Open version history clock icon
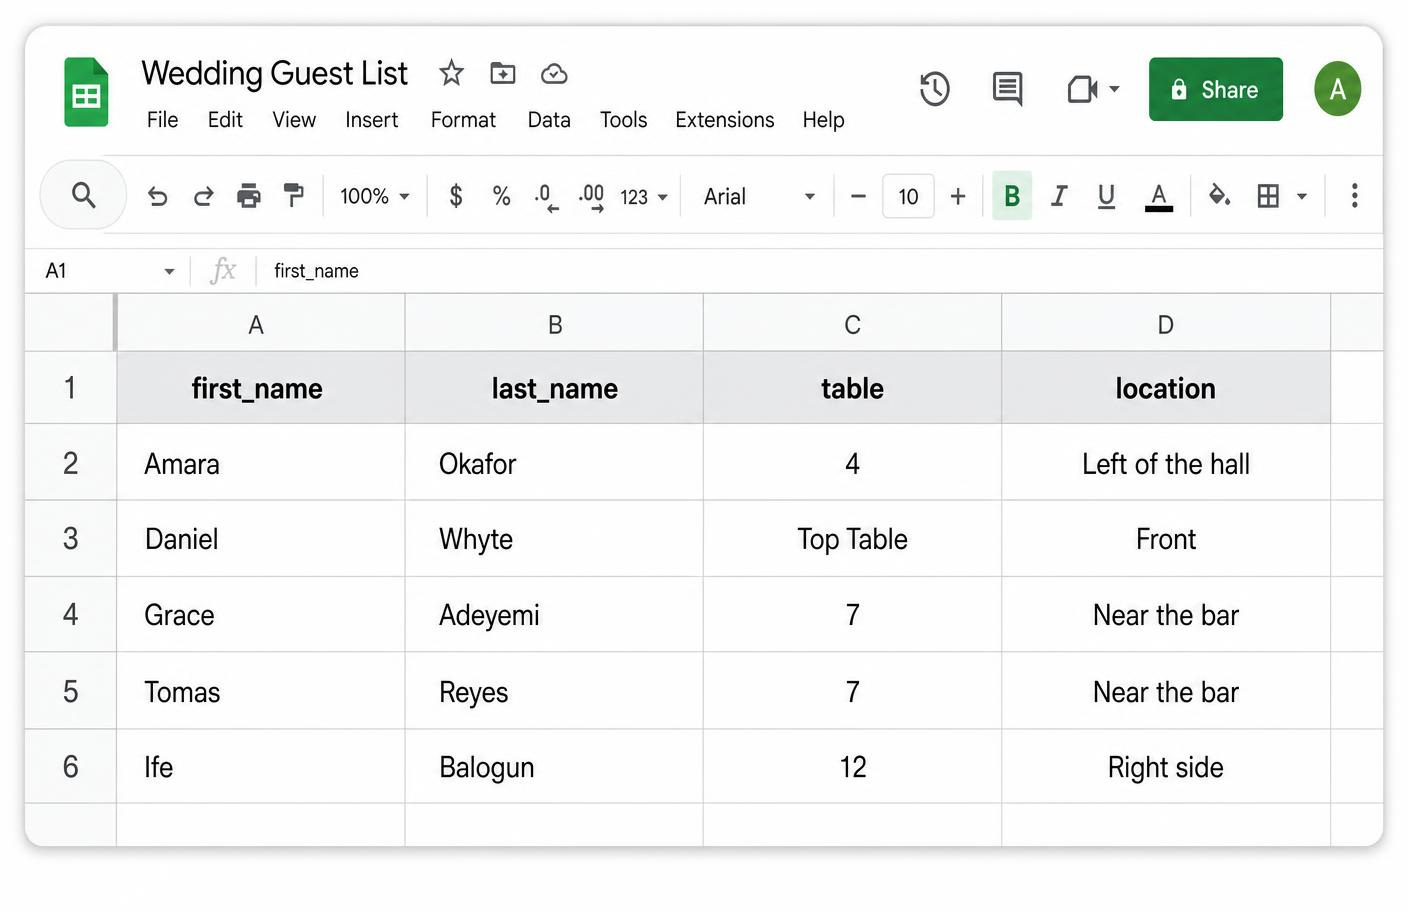 934,89
